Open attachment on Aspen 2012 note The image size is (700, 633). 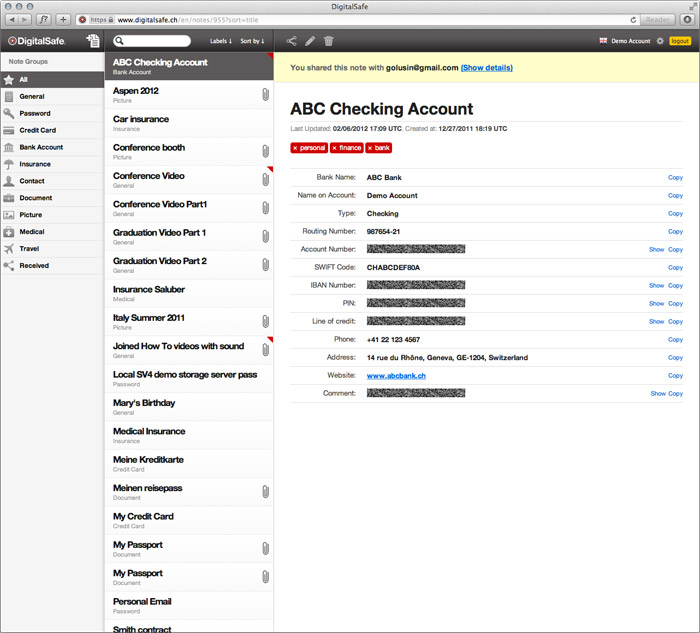click(x=266, y=94)
